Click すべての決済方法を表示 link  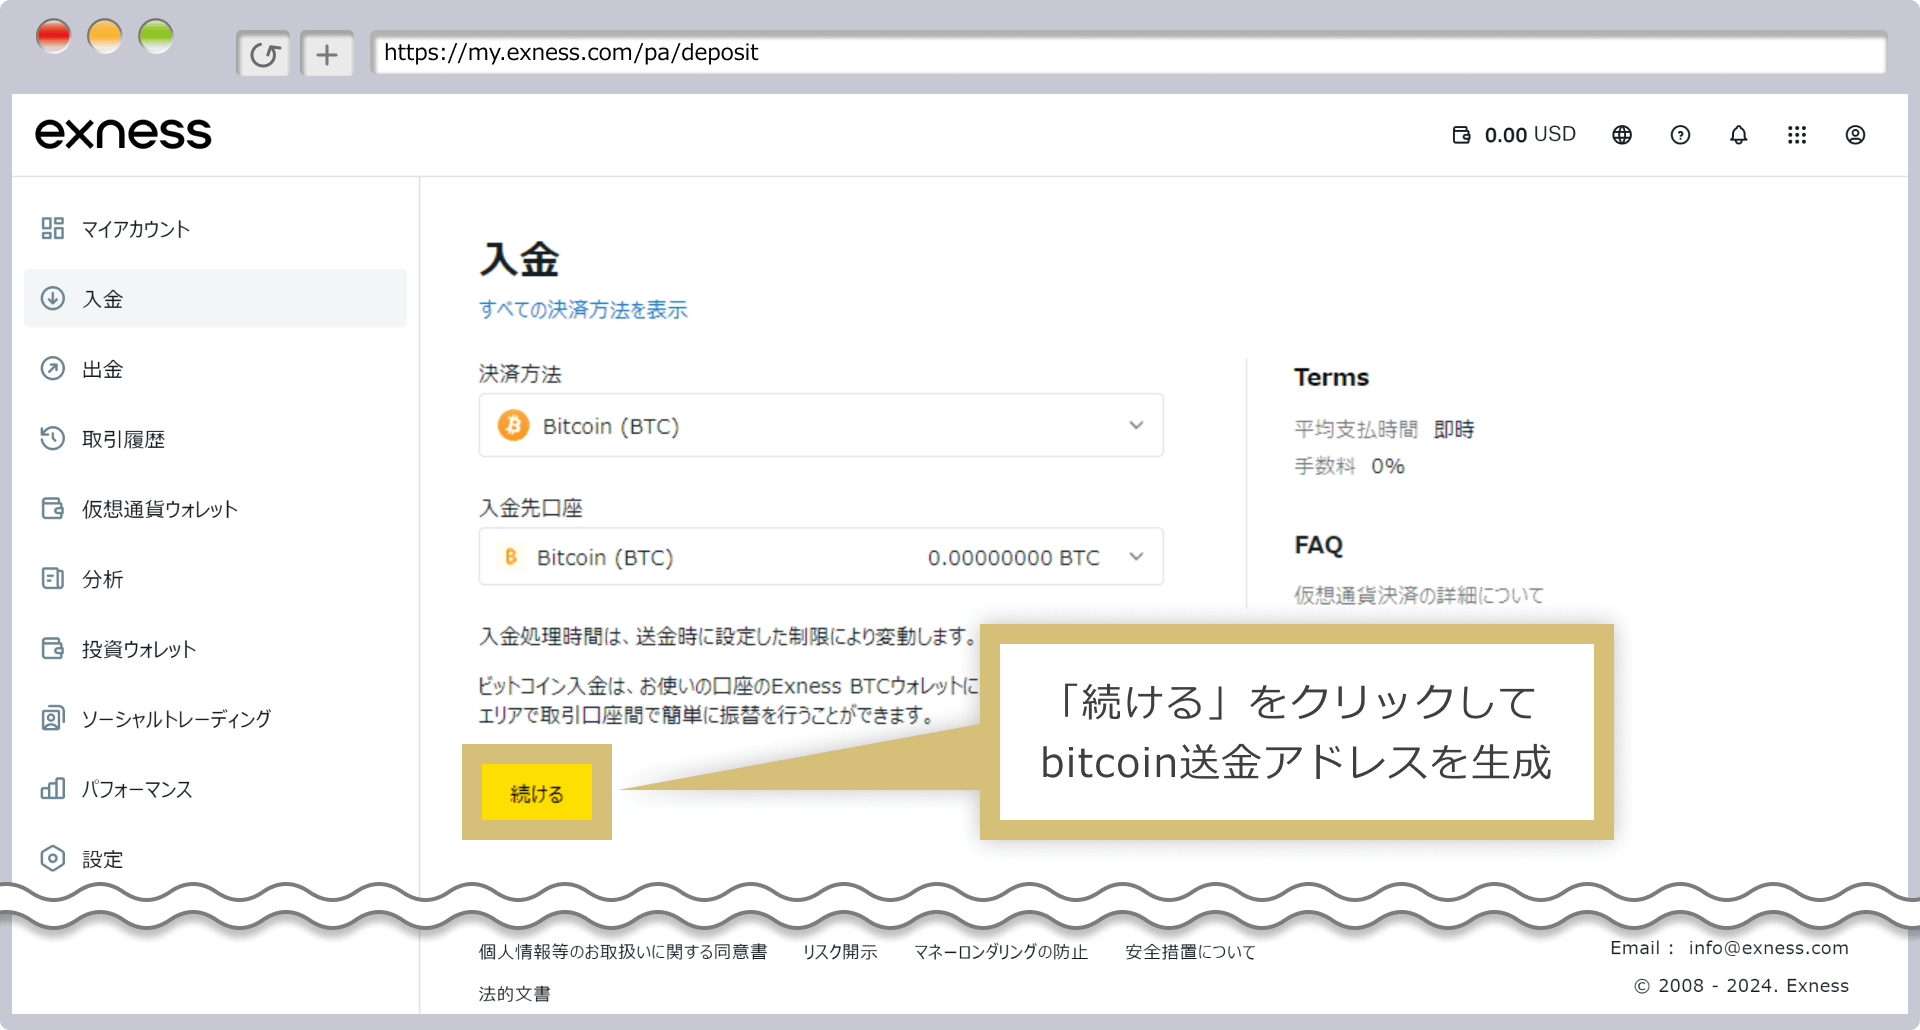point(583,309)
